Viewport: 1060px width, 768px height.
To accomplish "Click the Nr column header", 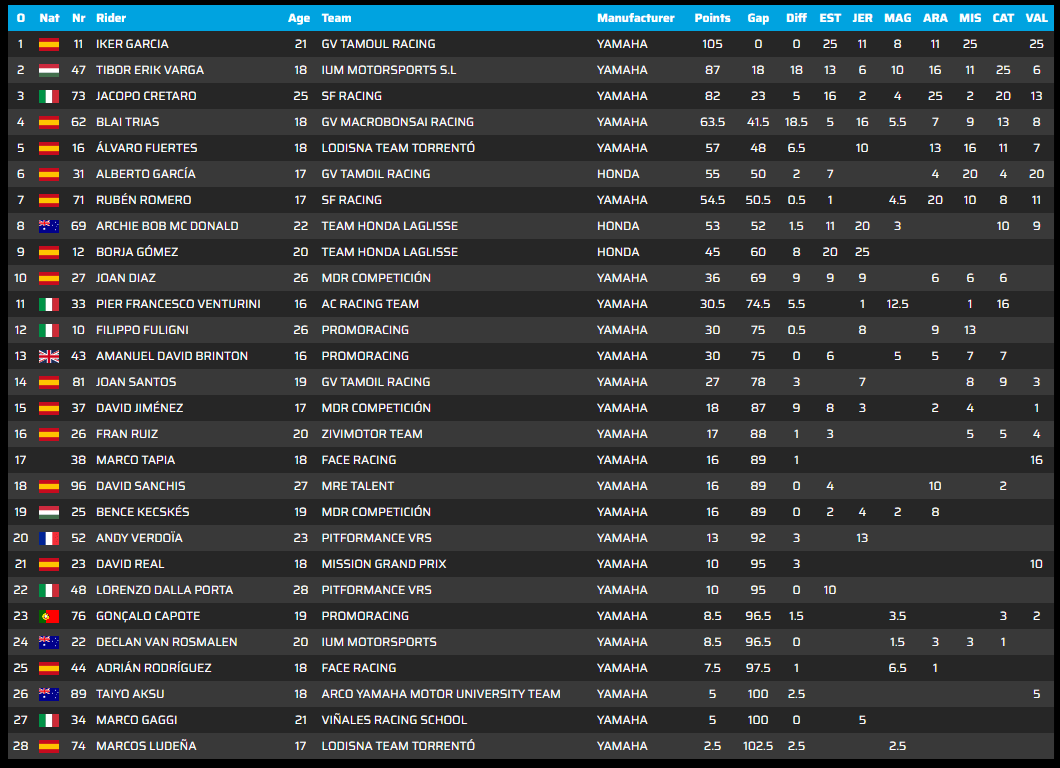I will pos(78,18).
